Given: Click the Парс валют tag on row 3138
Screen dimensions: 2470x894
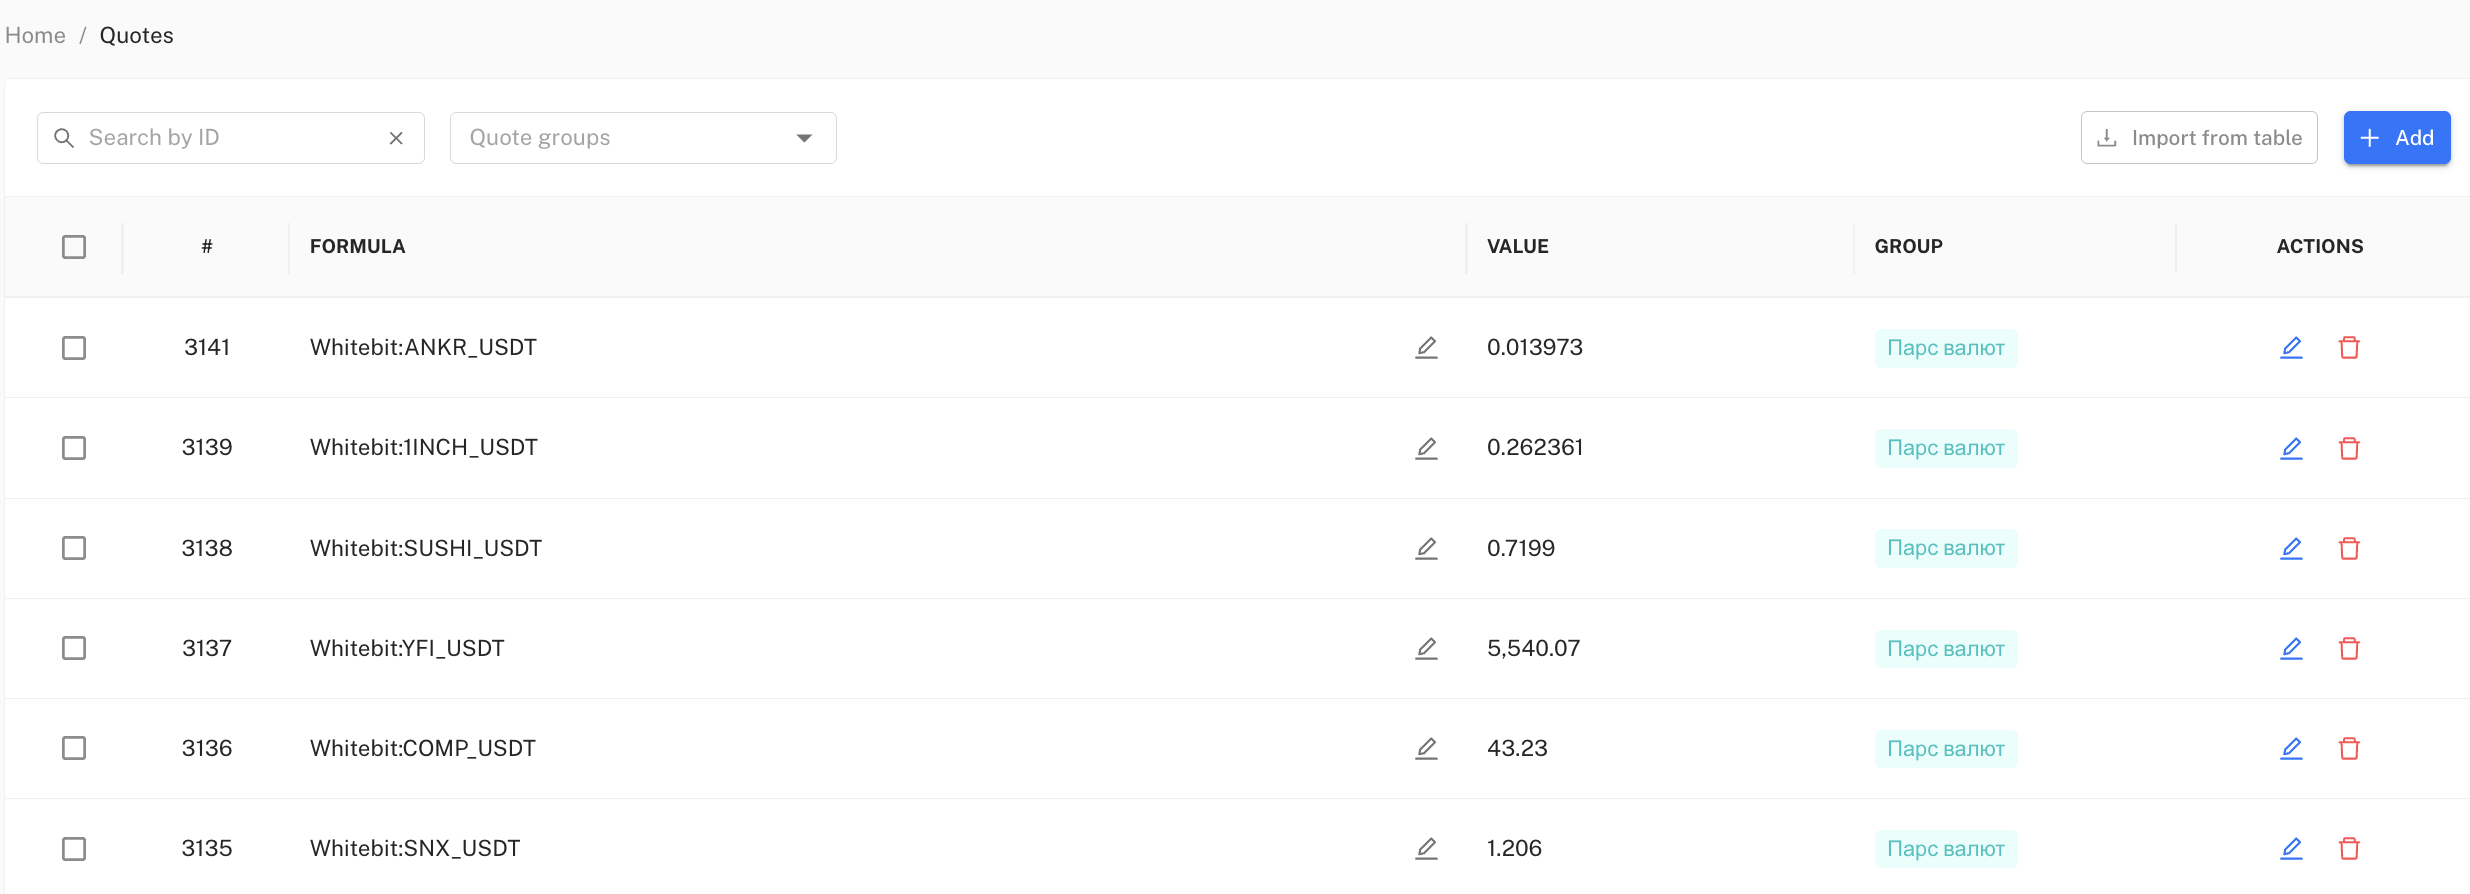Looking at the screenshot, I should (1945, 548).
